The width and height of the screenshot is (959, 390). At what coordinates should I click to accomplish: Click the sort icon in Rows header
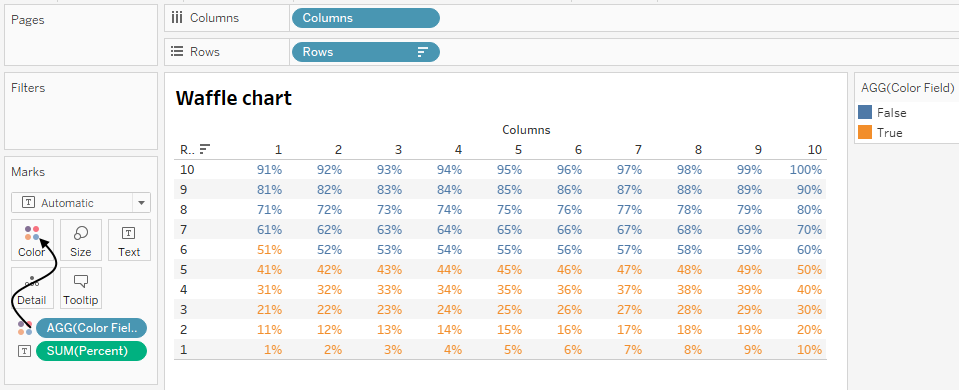tap(205, 149)
